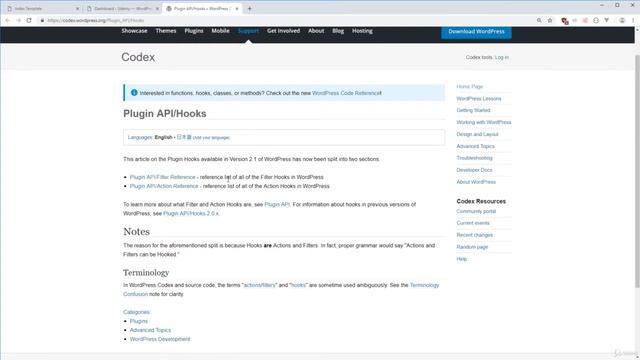Open Getting Started in sidebar
The width and height of the screenshot is (640, 360).
click(473, 111)
